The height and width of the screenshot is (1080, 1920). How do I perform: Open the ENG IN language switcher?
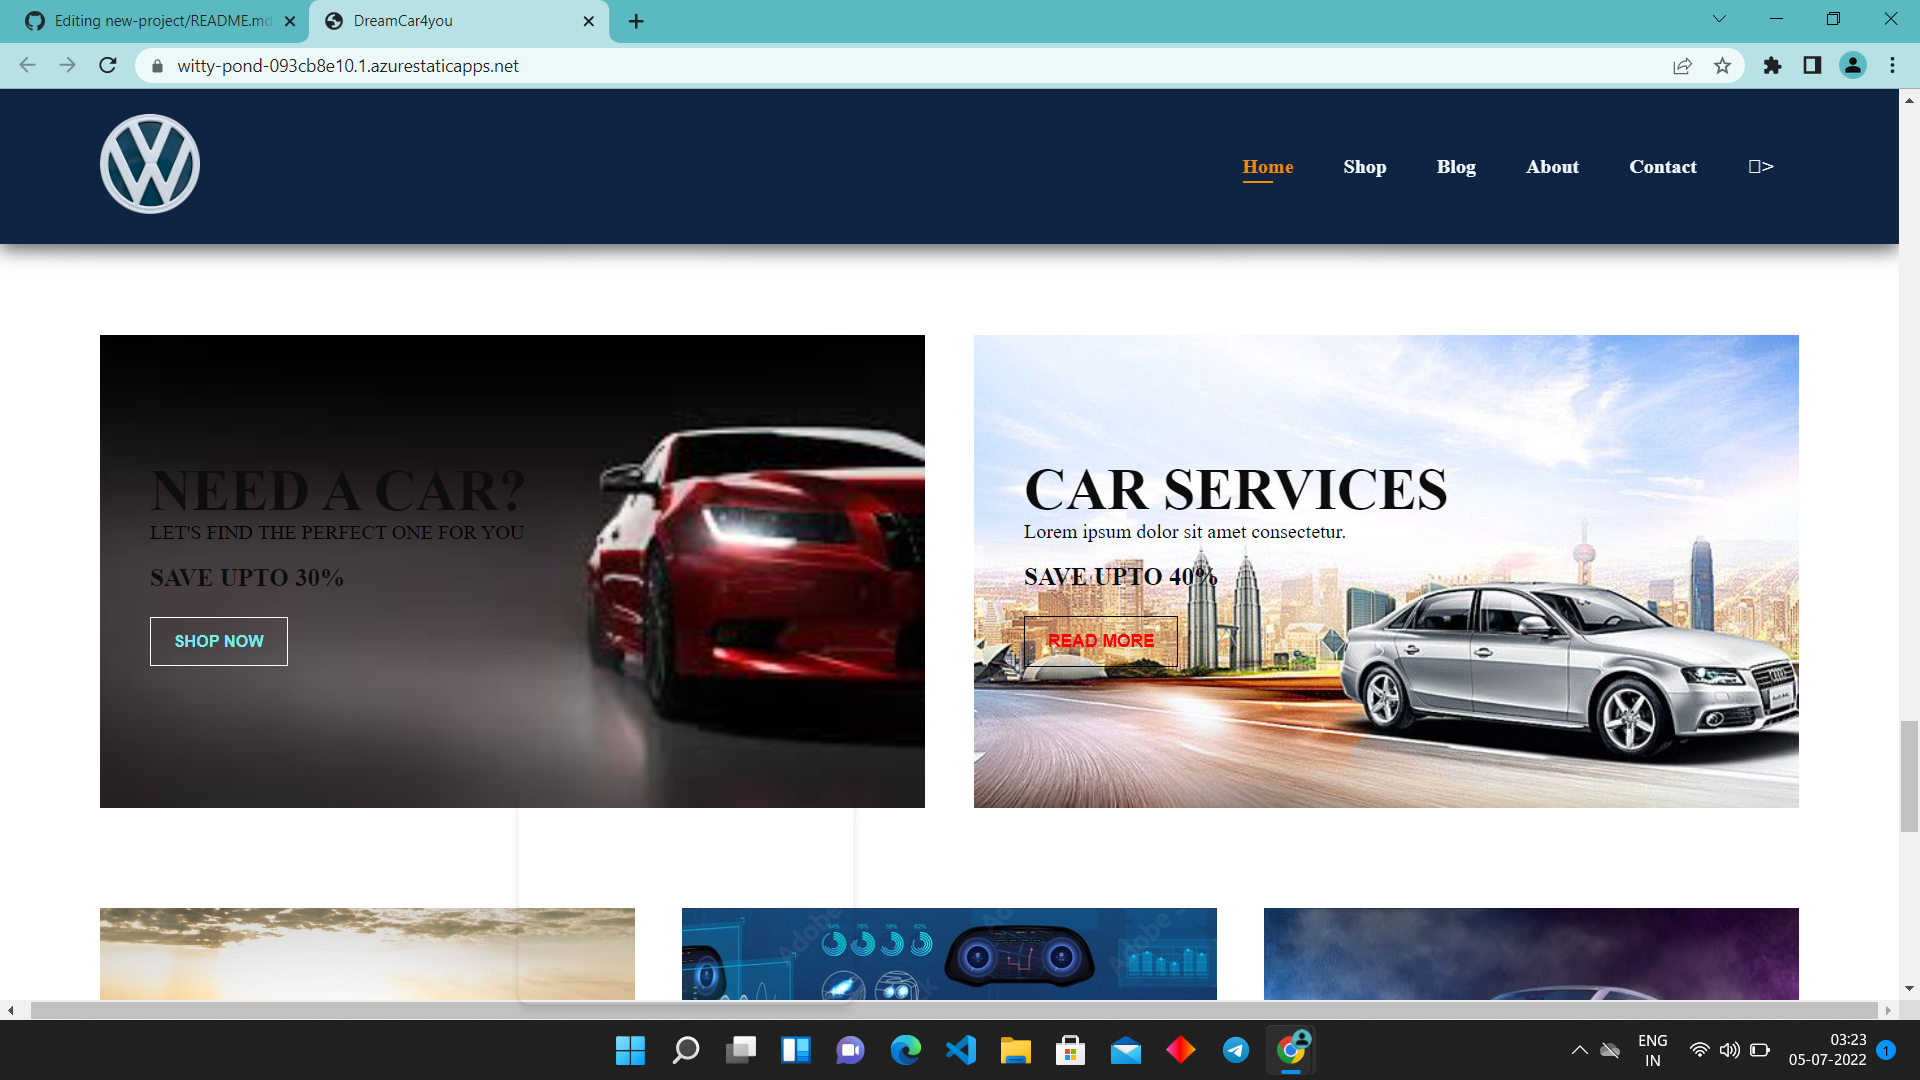click(x=1653, y=1050)
